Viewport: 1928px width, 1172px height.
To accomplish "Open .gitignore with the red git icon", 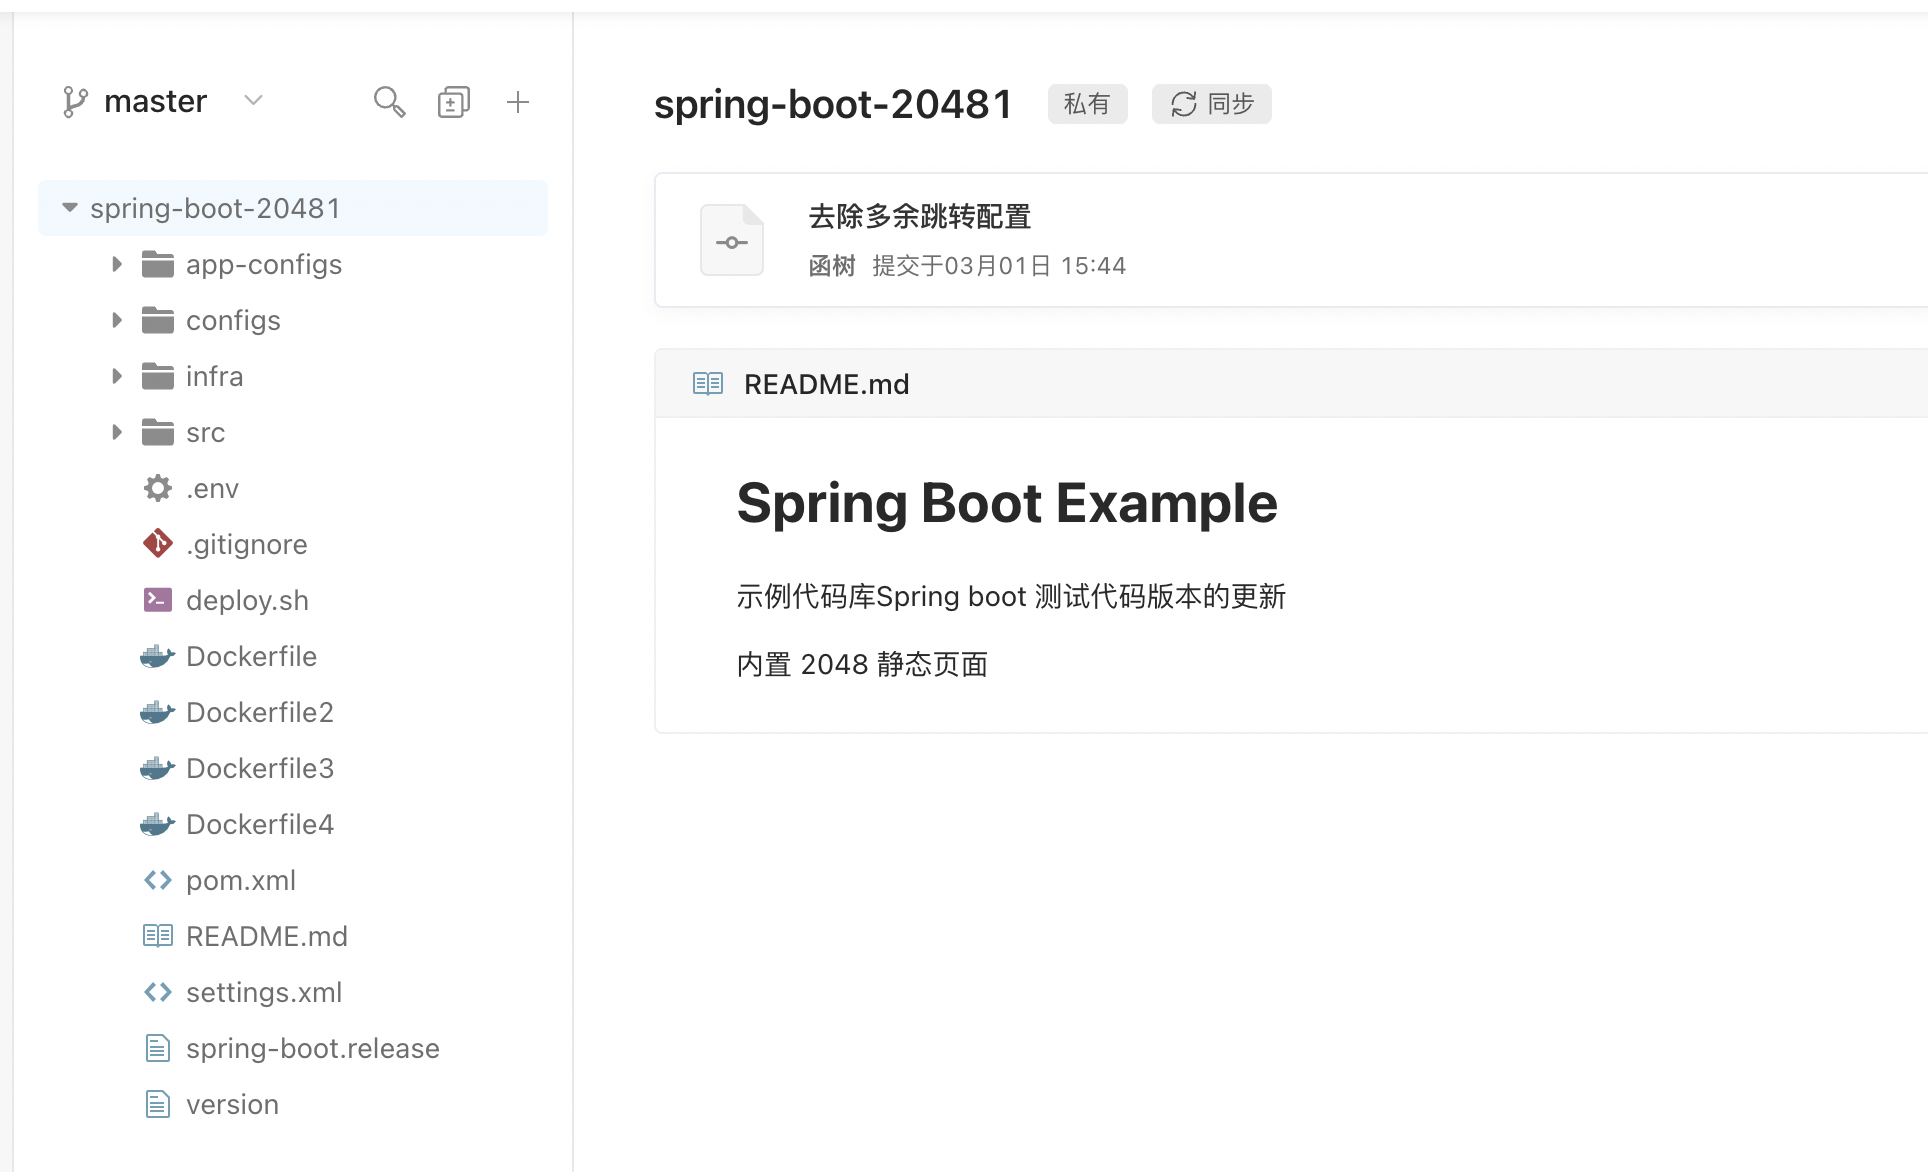I will click(246, 545).
